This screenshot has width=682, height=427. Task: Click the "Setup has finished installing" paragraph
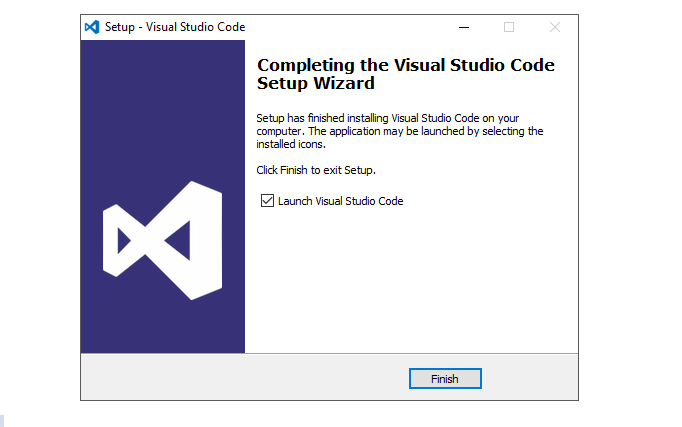pos(400,131)
